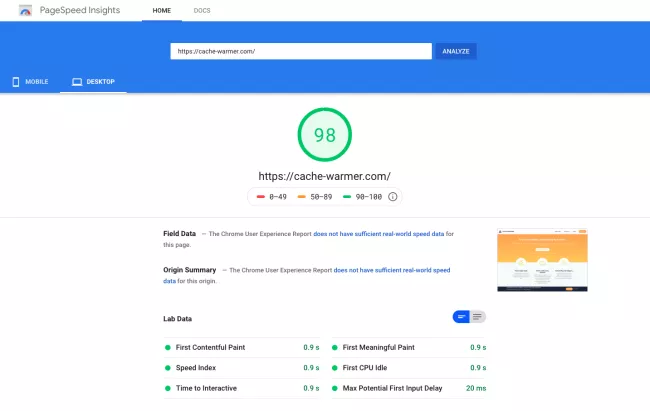Click the score legend info icon
This screenshot has width=650, height=411.
[393, 197]
